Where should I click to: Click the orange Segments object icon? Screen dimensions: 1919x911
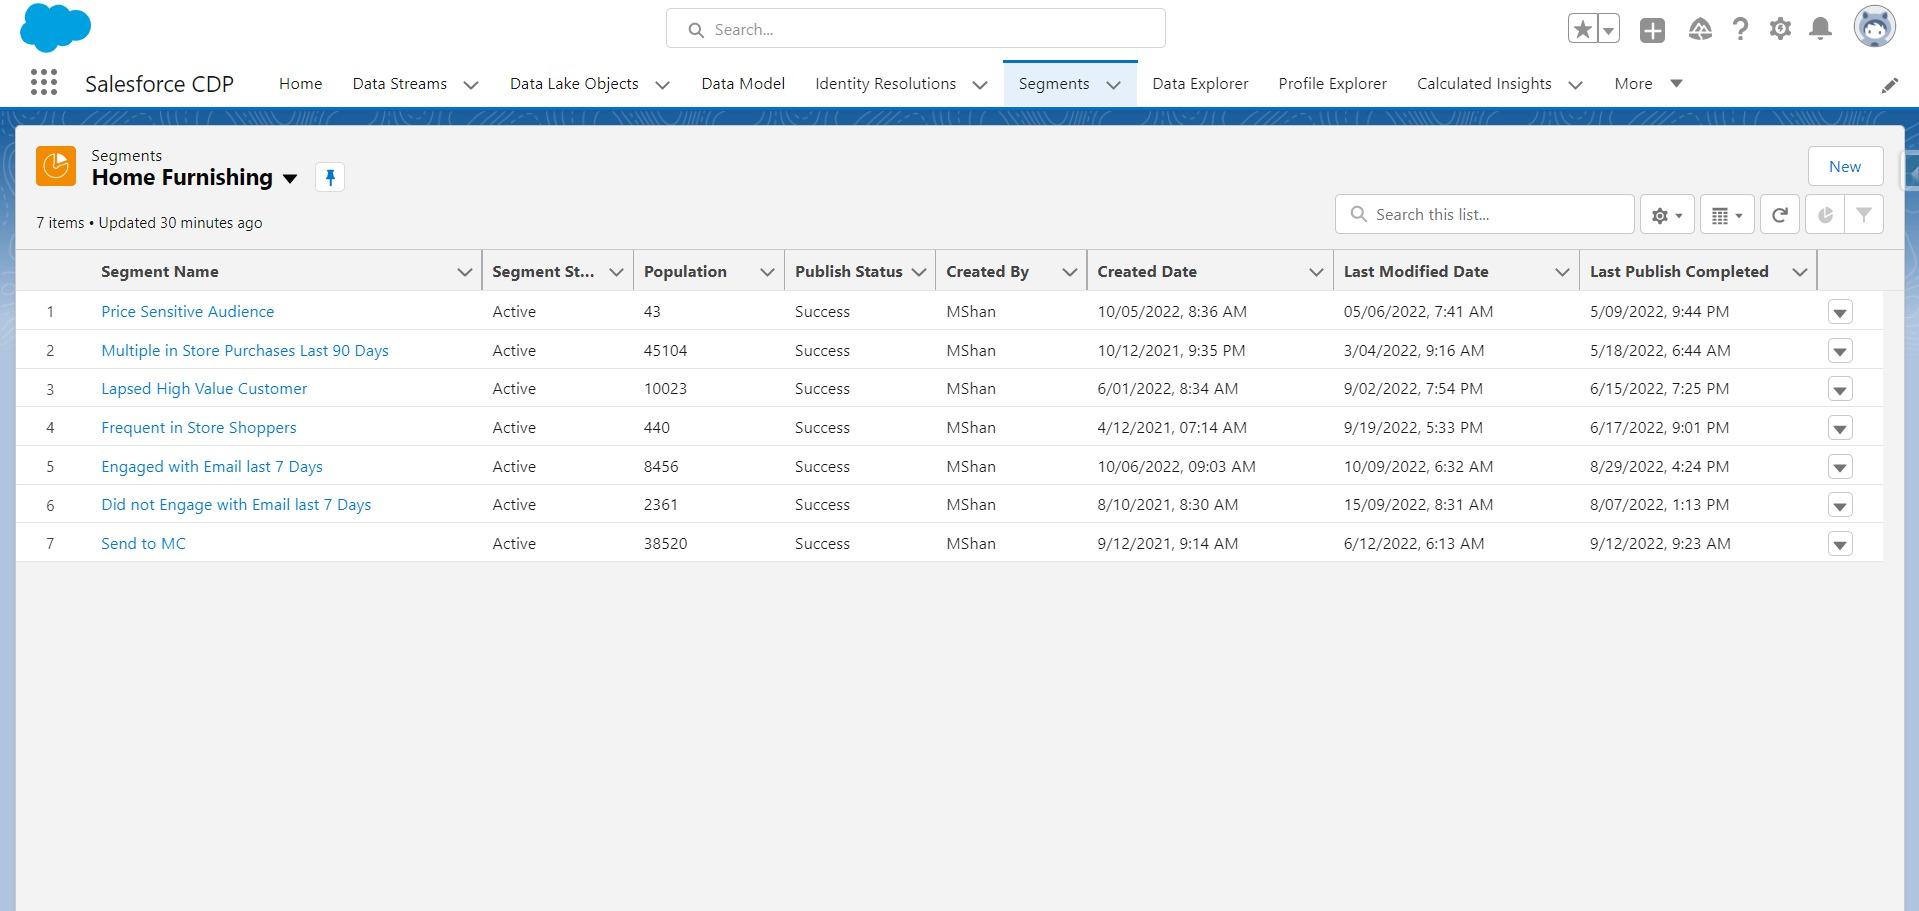click(x=56, y=166)
